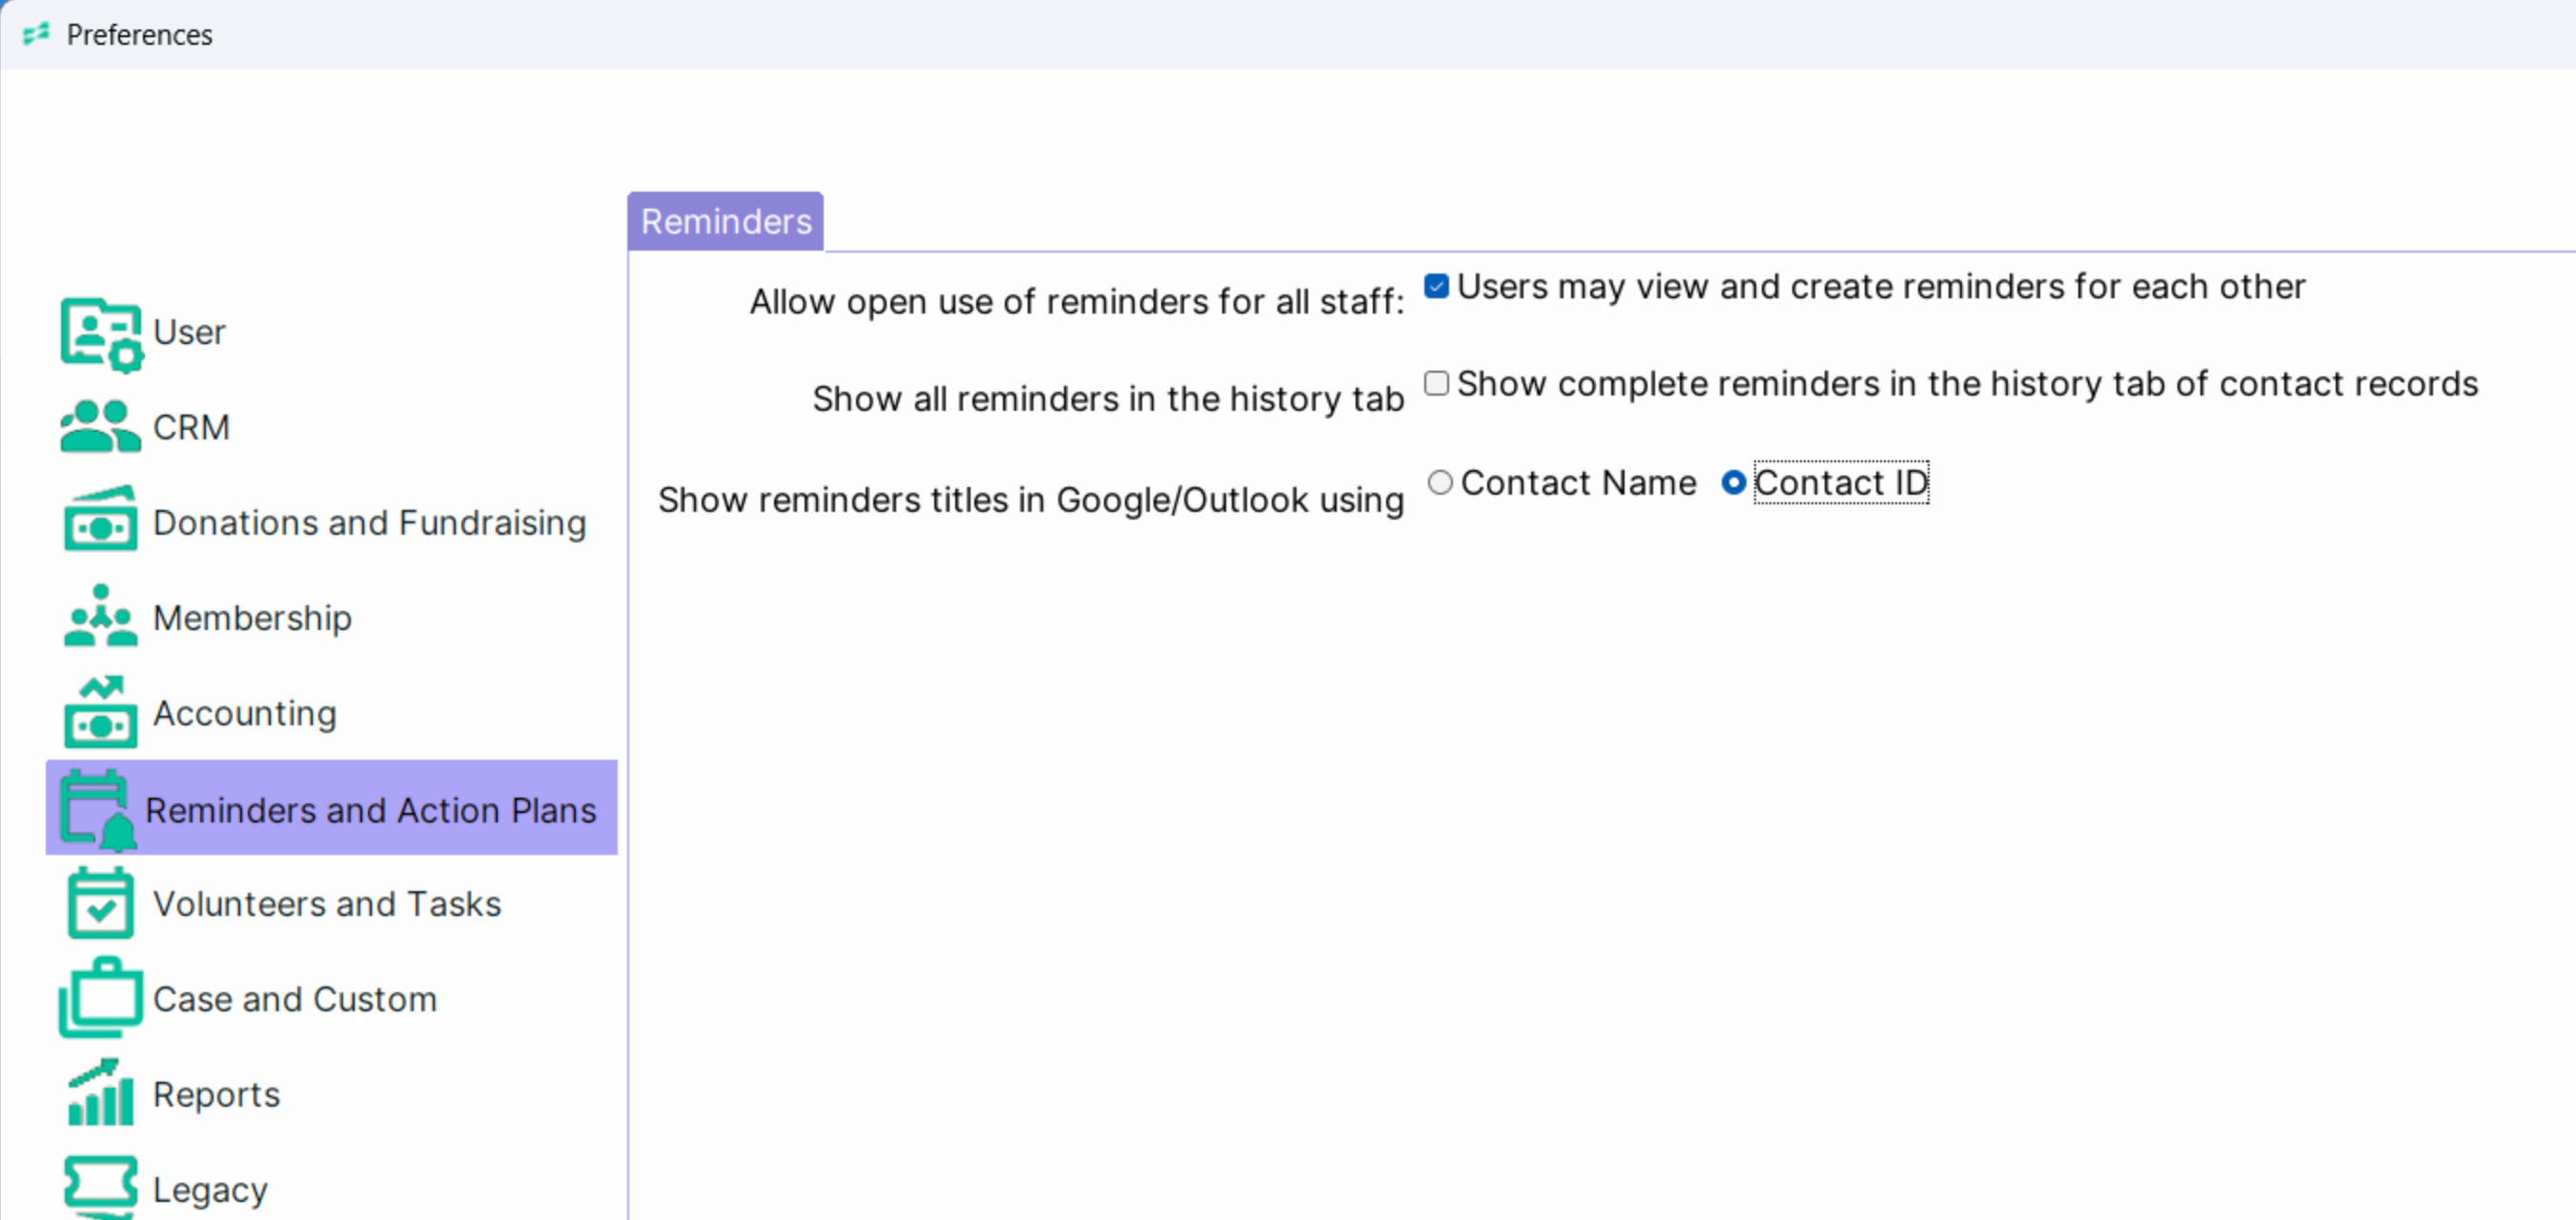Switch to the Reminders tab
The height and width of the screenshot is (1220, 2576).
pos(726,221)
